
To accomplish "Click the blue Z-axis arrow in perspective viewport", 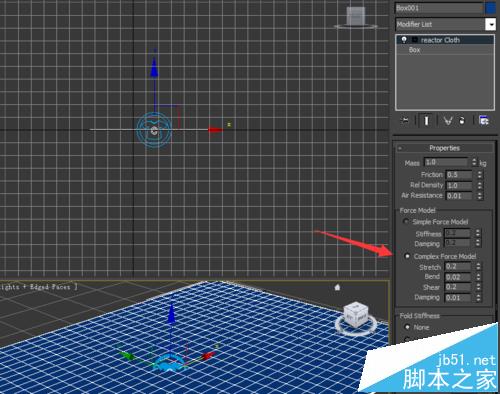I will [171, 313].
